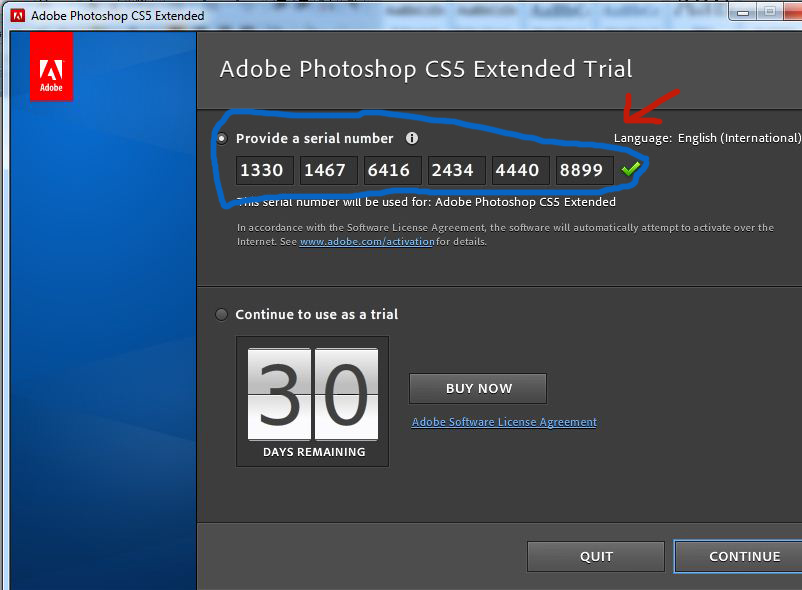Click serial field containing 1330

pos(264,170)
